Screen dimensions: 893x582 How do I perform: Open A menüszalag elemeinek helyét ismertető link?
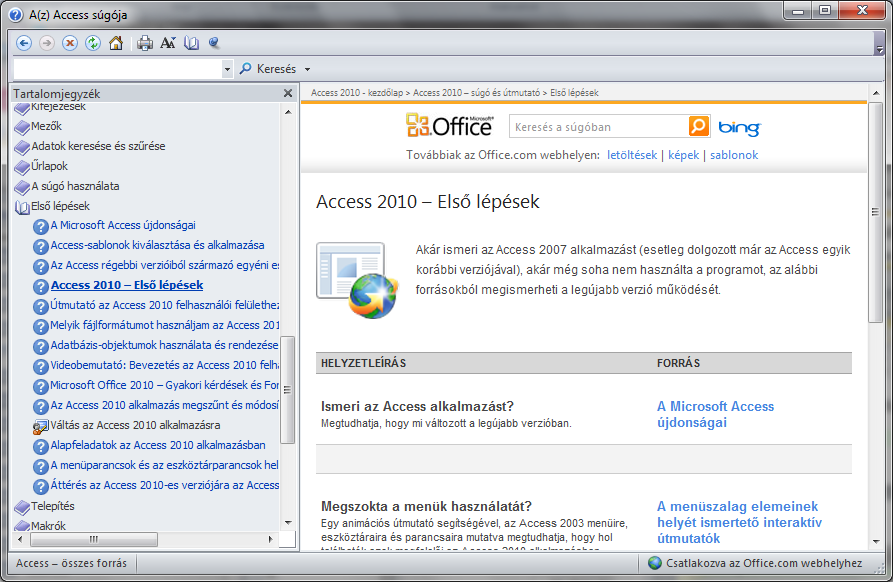tap(739, 522)
